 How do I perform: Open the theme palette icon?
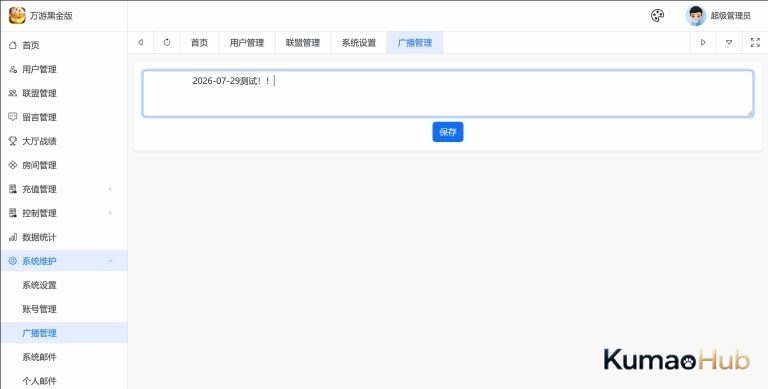click(657, 16)
